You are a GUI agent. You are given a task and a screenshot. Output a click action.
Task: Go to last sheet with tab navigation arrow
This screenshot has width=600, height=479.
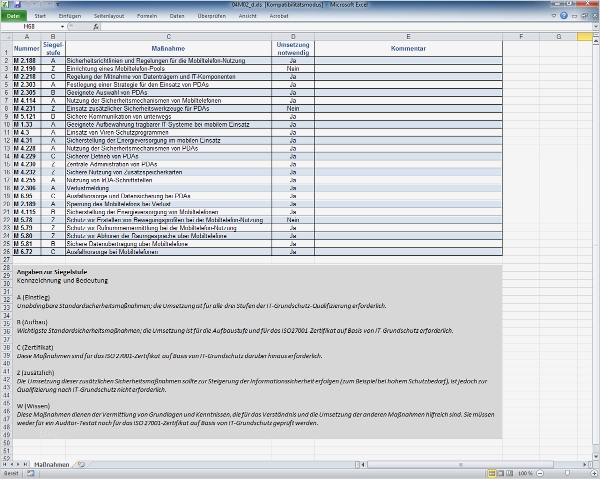pyautogui.click(x=25, y=464)
